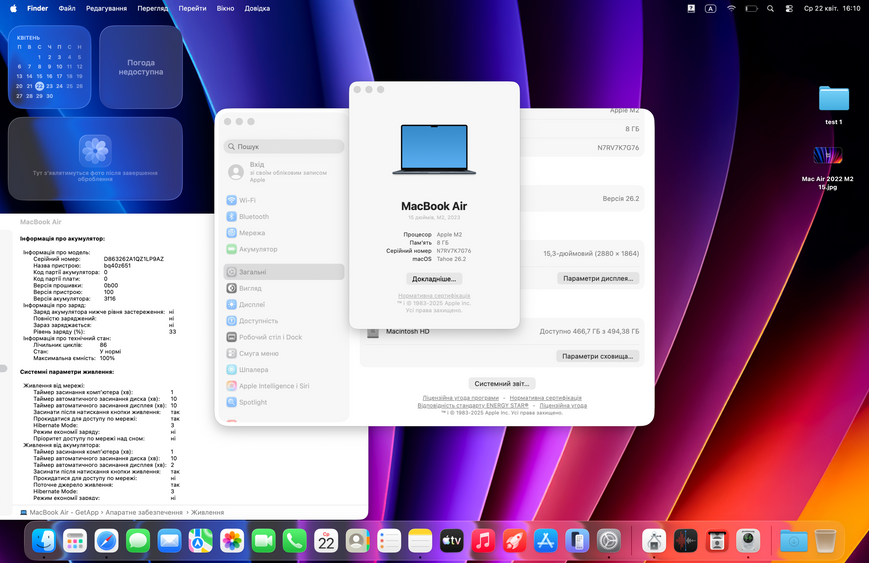Open the red rocket app in the Dock
Viewport: 869px width, 563px height.
click(x=514, y=541)
